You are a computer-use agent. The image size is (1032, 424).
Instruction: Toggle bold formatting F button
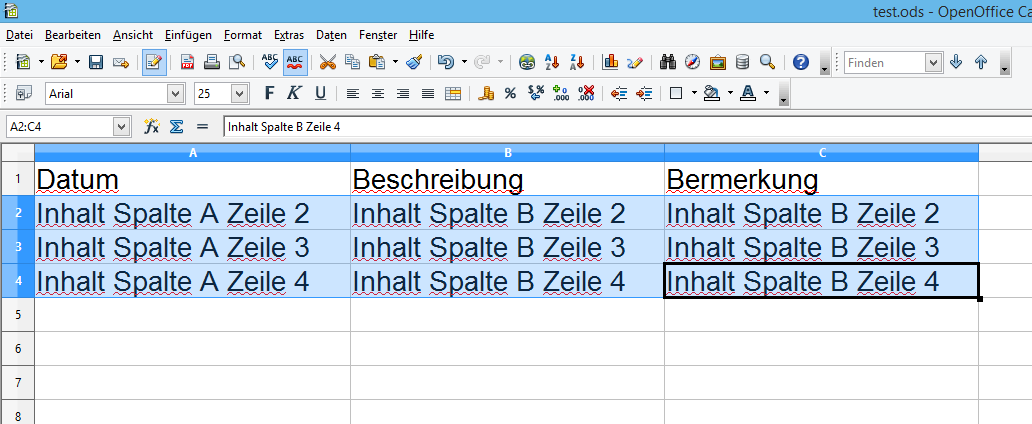(x=269, y=94)
